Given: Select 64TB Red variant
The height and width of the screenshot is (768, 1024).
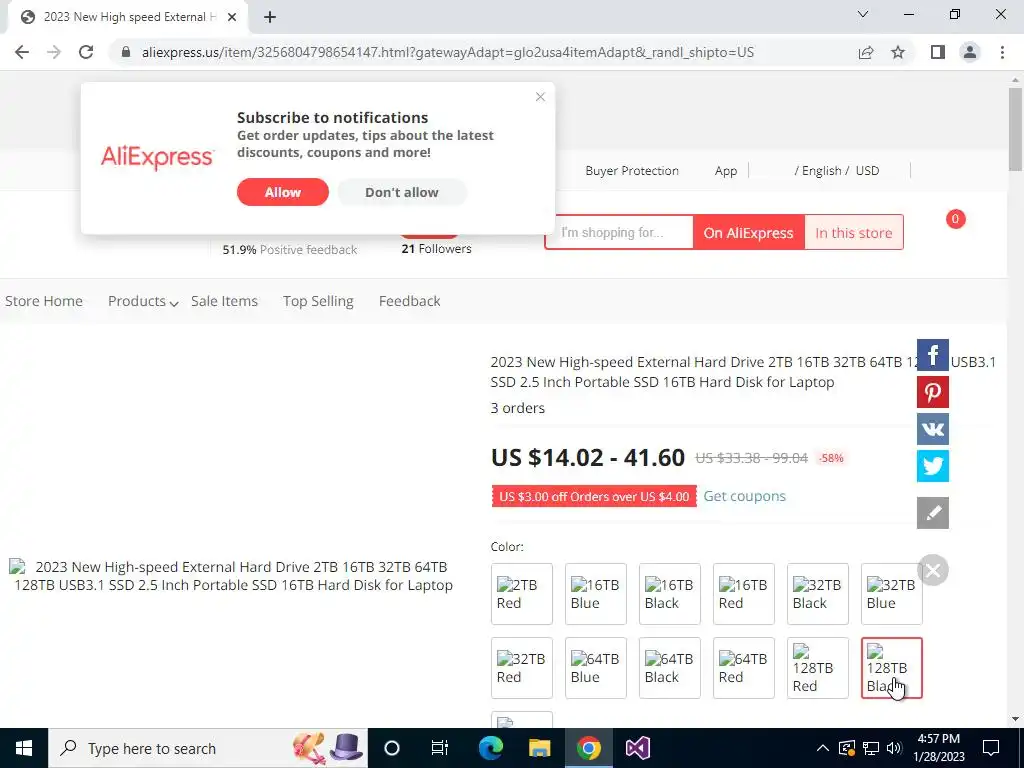Looking at the screenshot, I should (x=743, y=668).
